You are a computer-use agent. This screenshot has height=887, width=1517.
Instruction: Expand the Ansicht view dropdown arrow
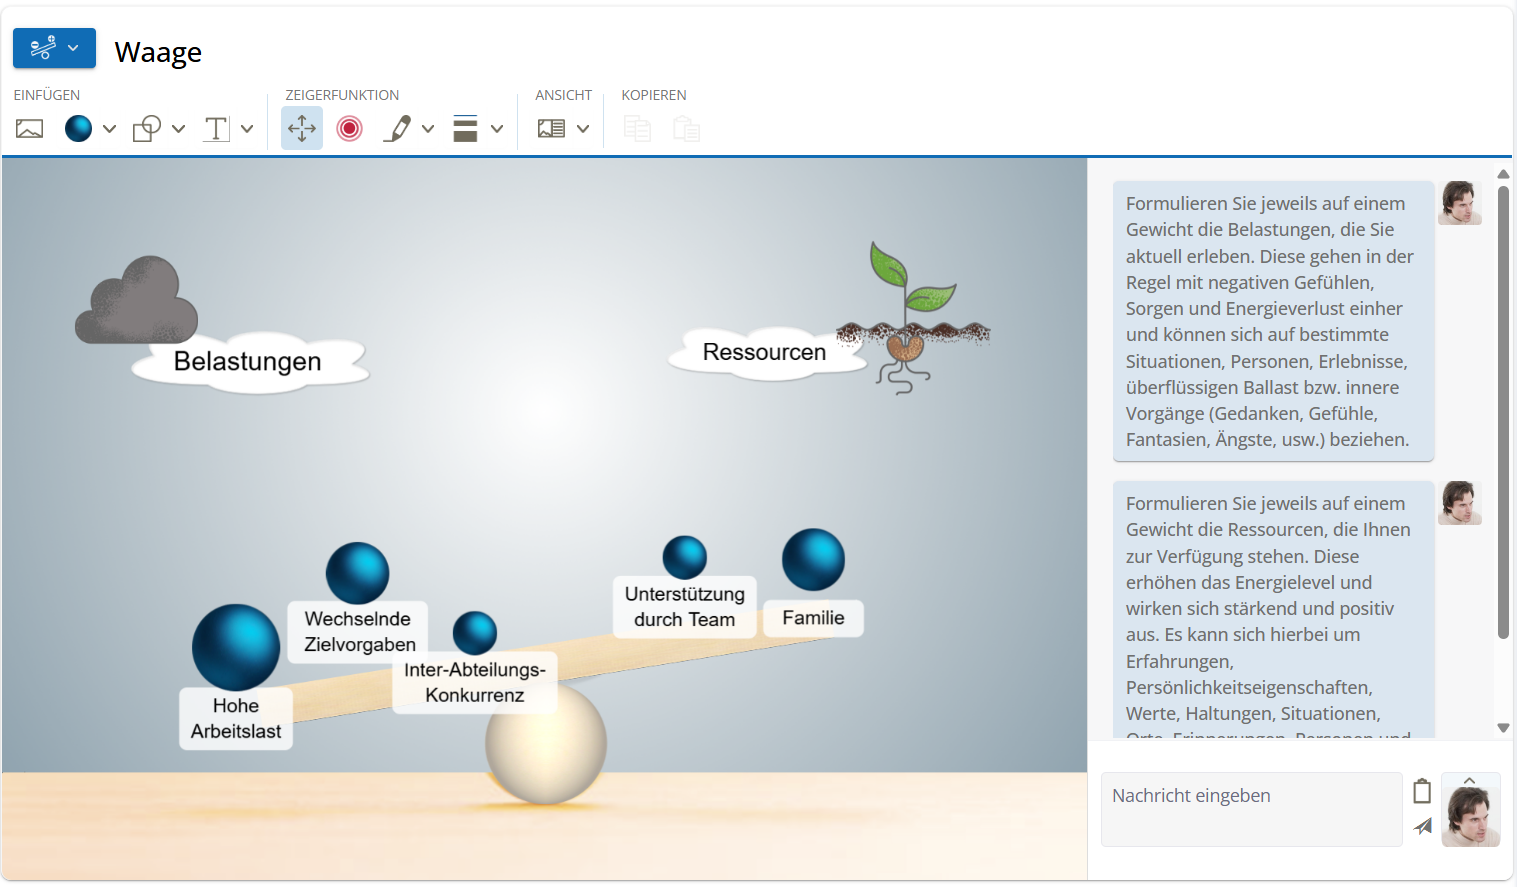tap(583, 129)
